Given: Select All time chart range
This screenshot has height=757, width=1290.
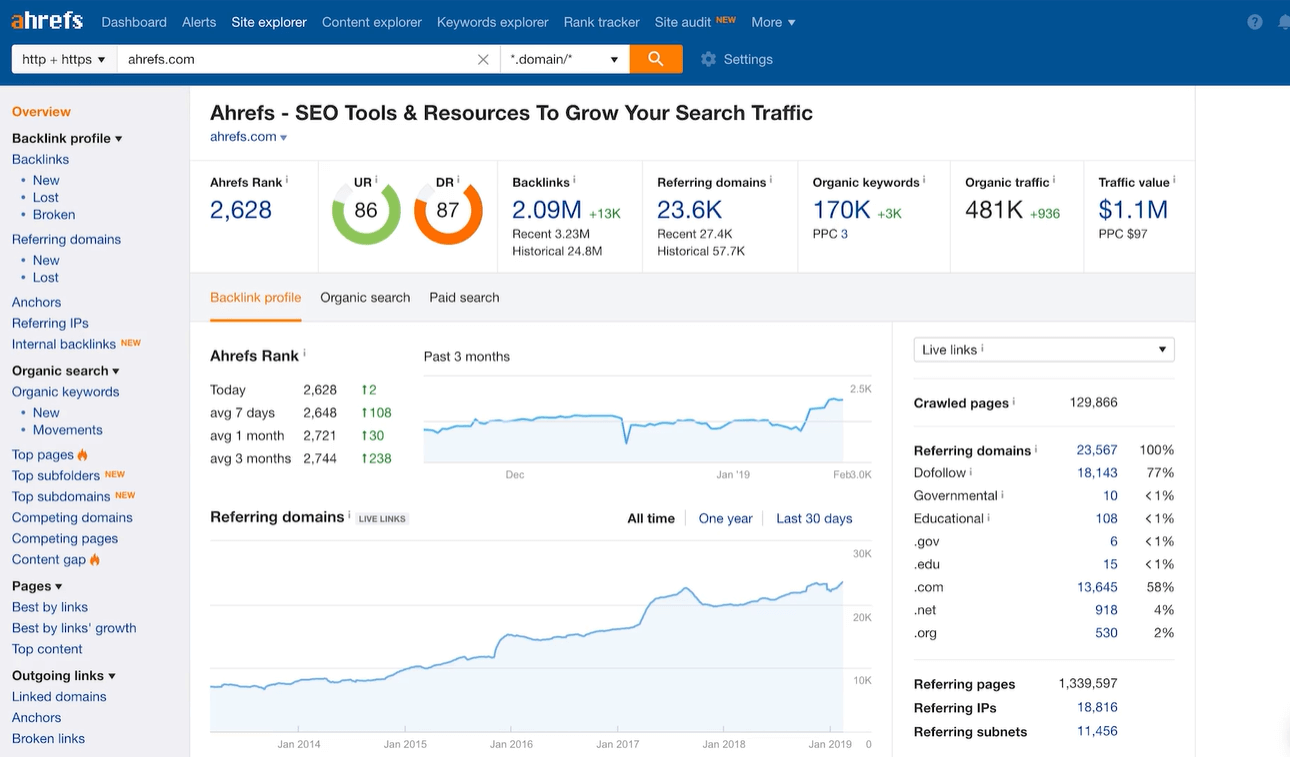Looking at the screenshot, I should point(651,518).
